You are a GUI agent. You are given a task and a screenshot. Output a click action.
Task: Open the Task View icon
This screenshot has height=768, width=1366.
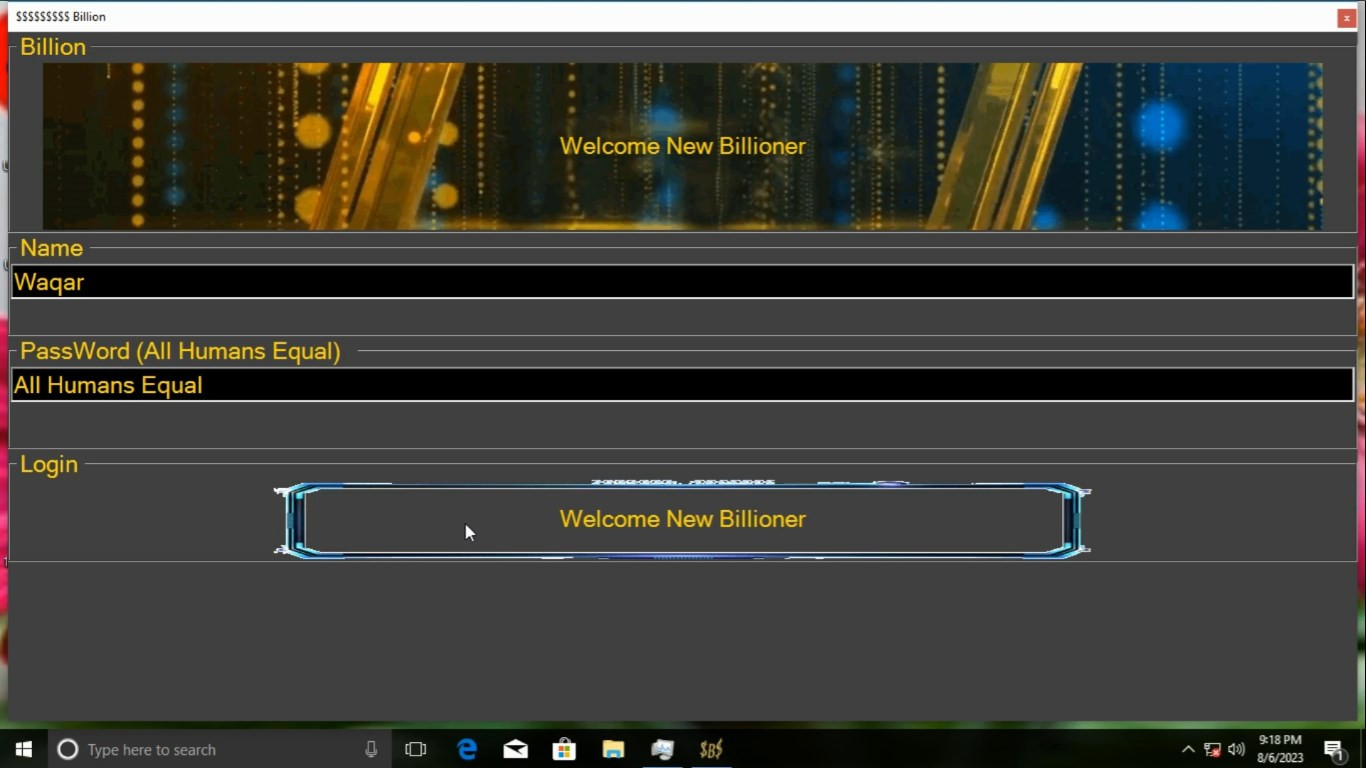[x=416, y=749]
